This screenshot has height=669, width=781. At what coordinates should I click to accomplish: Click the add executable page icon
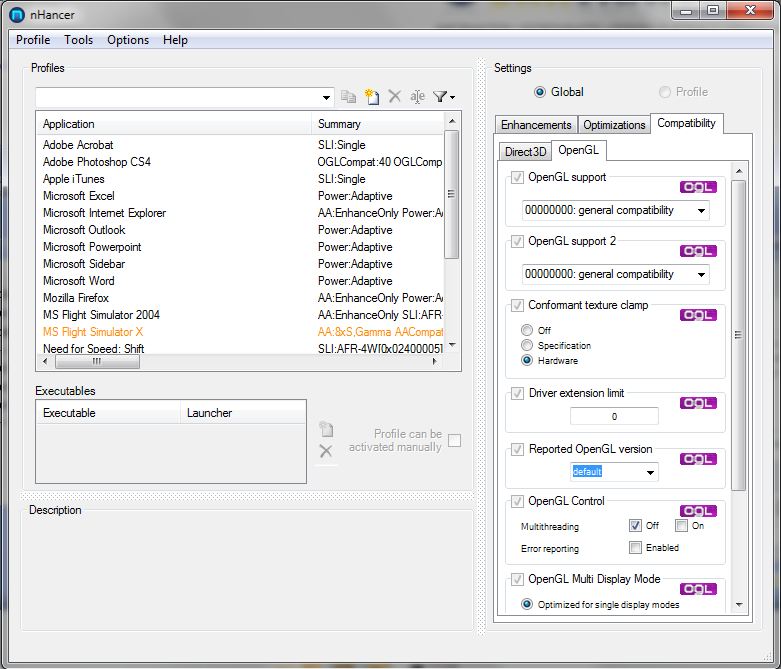325,430
